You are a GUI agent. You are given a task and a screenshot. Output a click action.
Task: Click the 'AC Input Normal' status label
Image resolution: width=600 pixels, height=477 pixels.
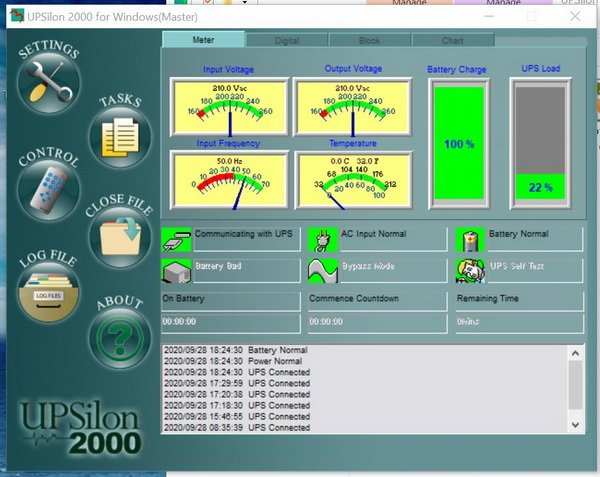(374, 234)
